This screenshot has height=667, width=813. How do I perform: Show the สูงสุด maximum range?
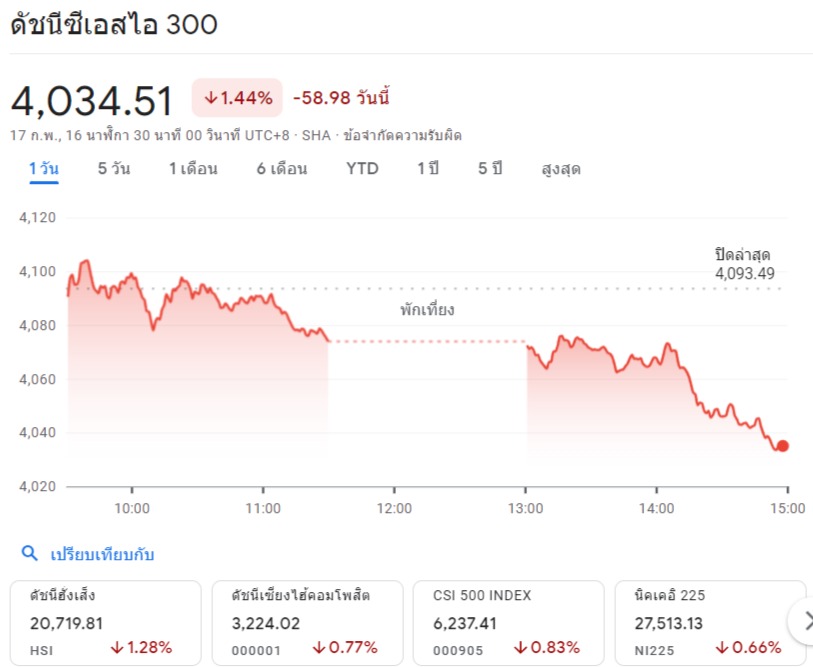[x=561, y=169]
